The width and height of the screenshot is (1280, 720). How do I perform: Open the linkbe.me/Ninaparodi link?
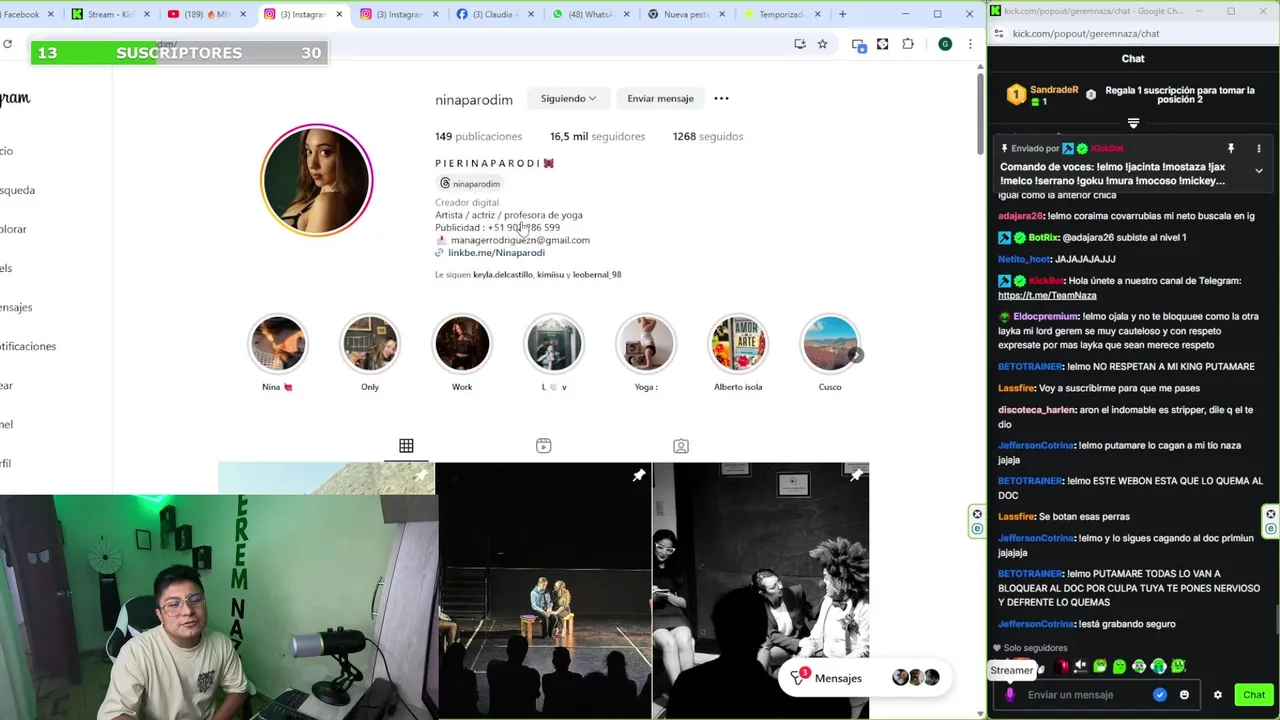point(496,253)
